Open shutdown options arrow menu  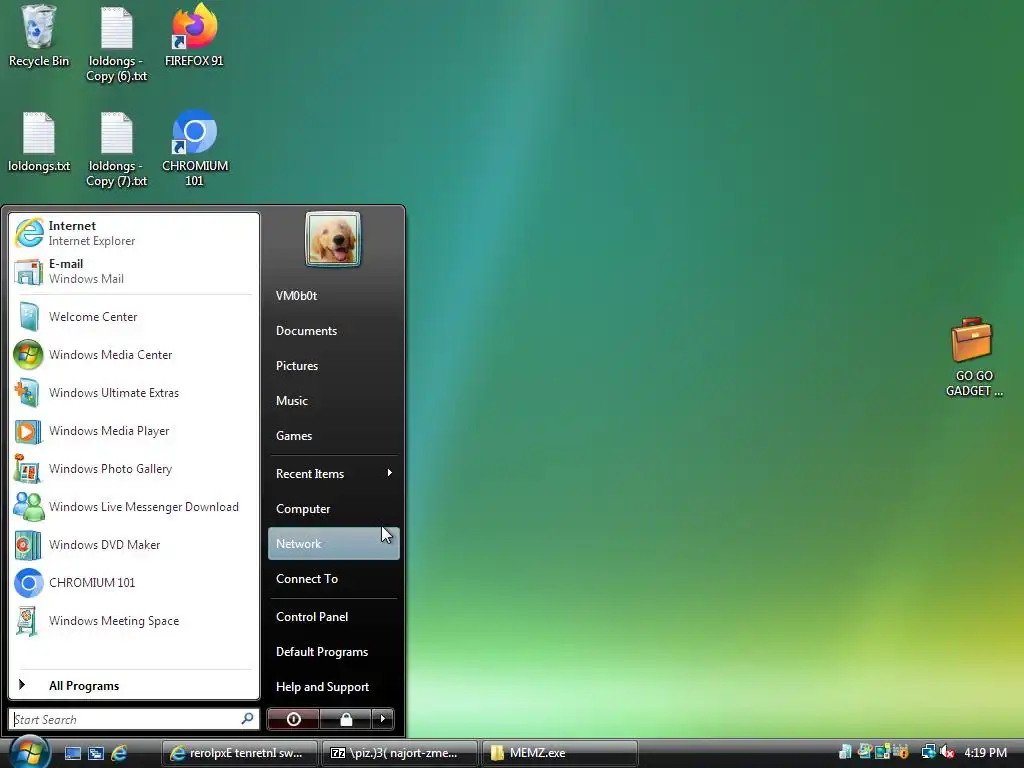383,719
